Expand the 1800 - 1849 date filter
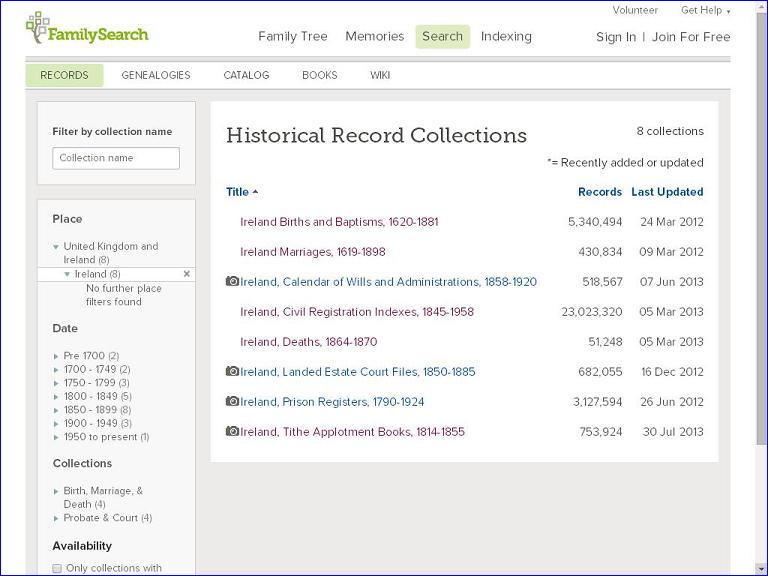The image size is (768, 576). [56, 397]
